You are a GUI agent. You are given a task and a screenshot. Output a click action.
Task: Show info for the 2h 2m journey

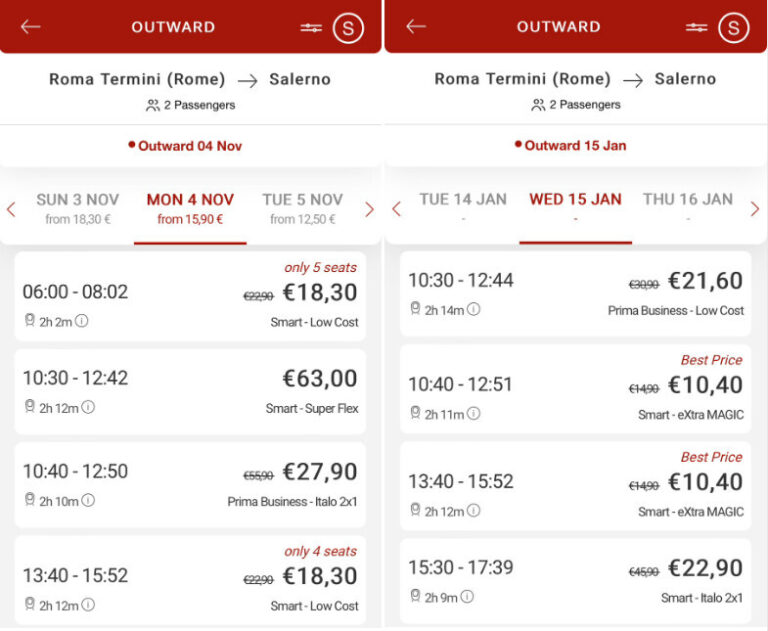(x=82, y=321)
